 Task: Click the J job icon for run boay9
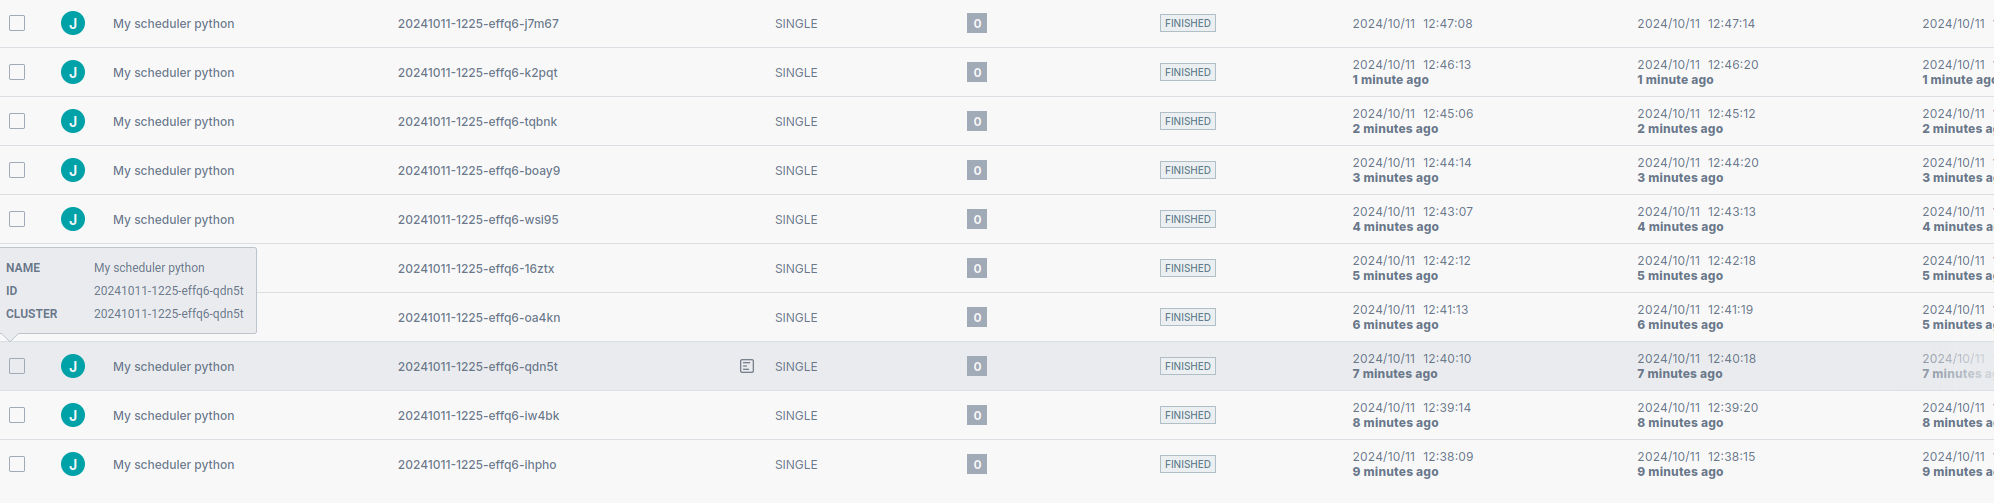[73, 170]
